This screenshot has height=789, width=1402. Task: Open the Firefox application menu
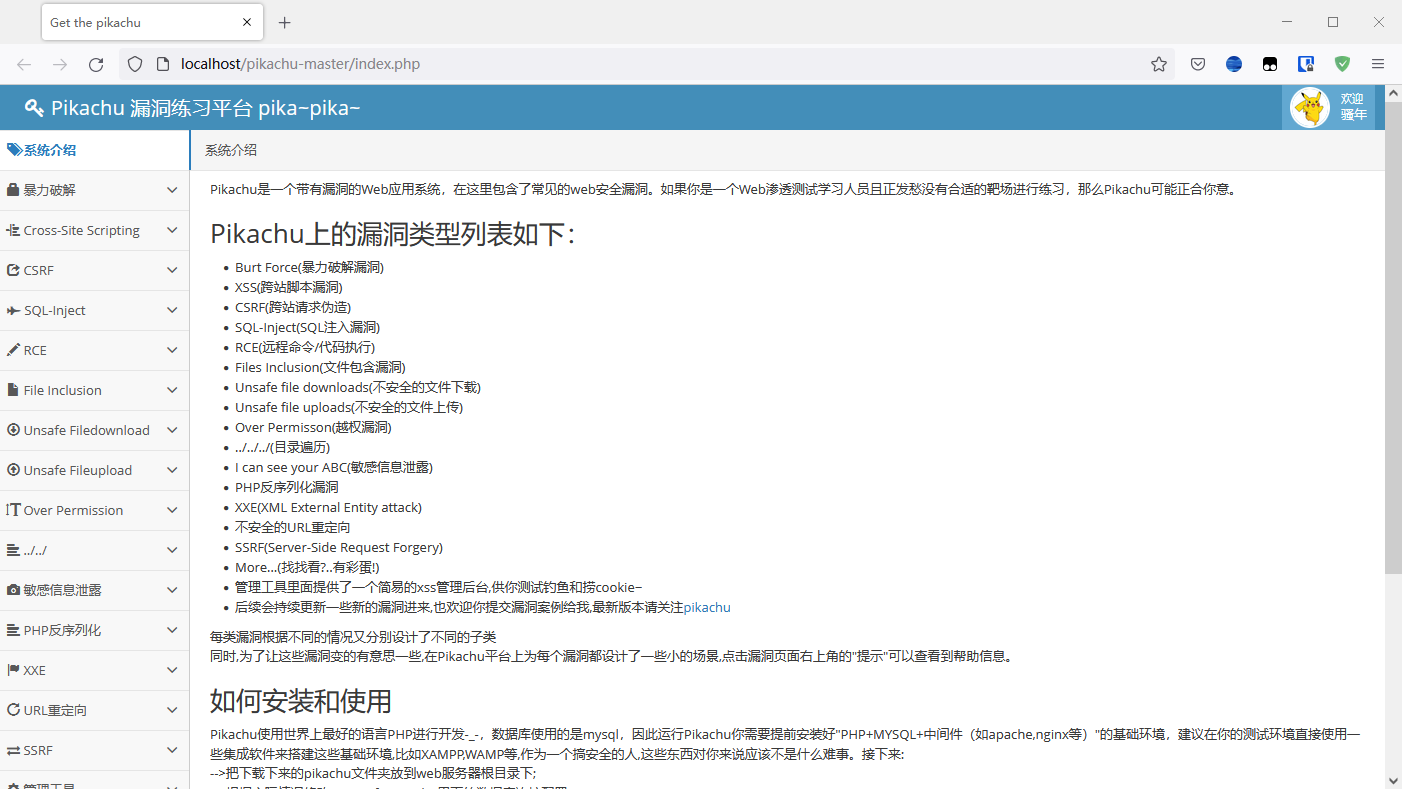[1378, 63]
